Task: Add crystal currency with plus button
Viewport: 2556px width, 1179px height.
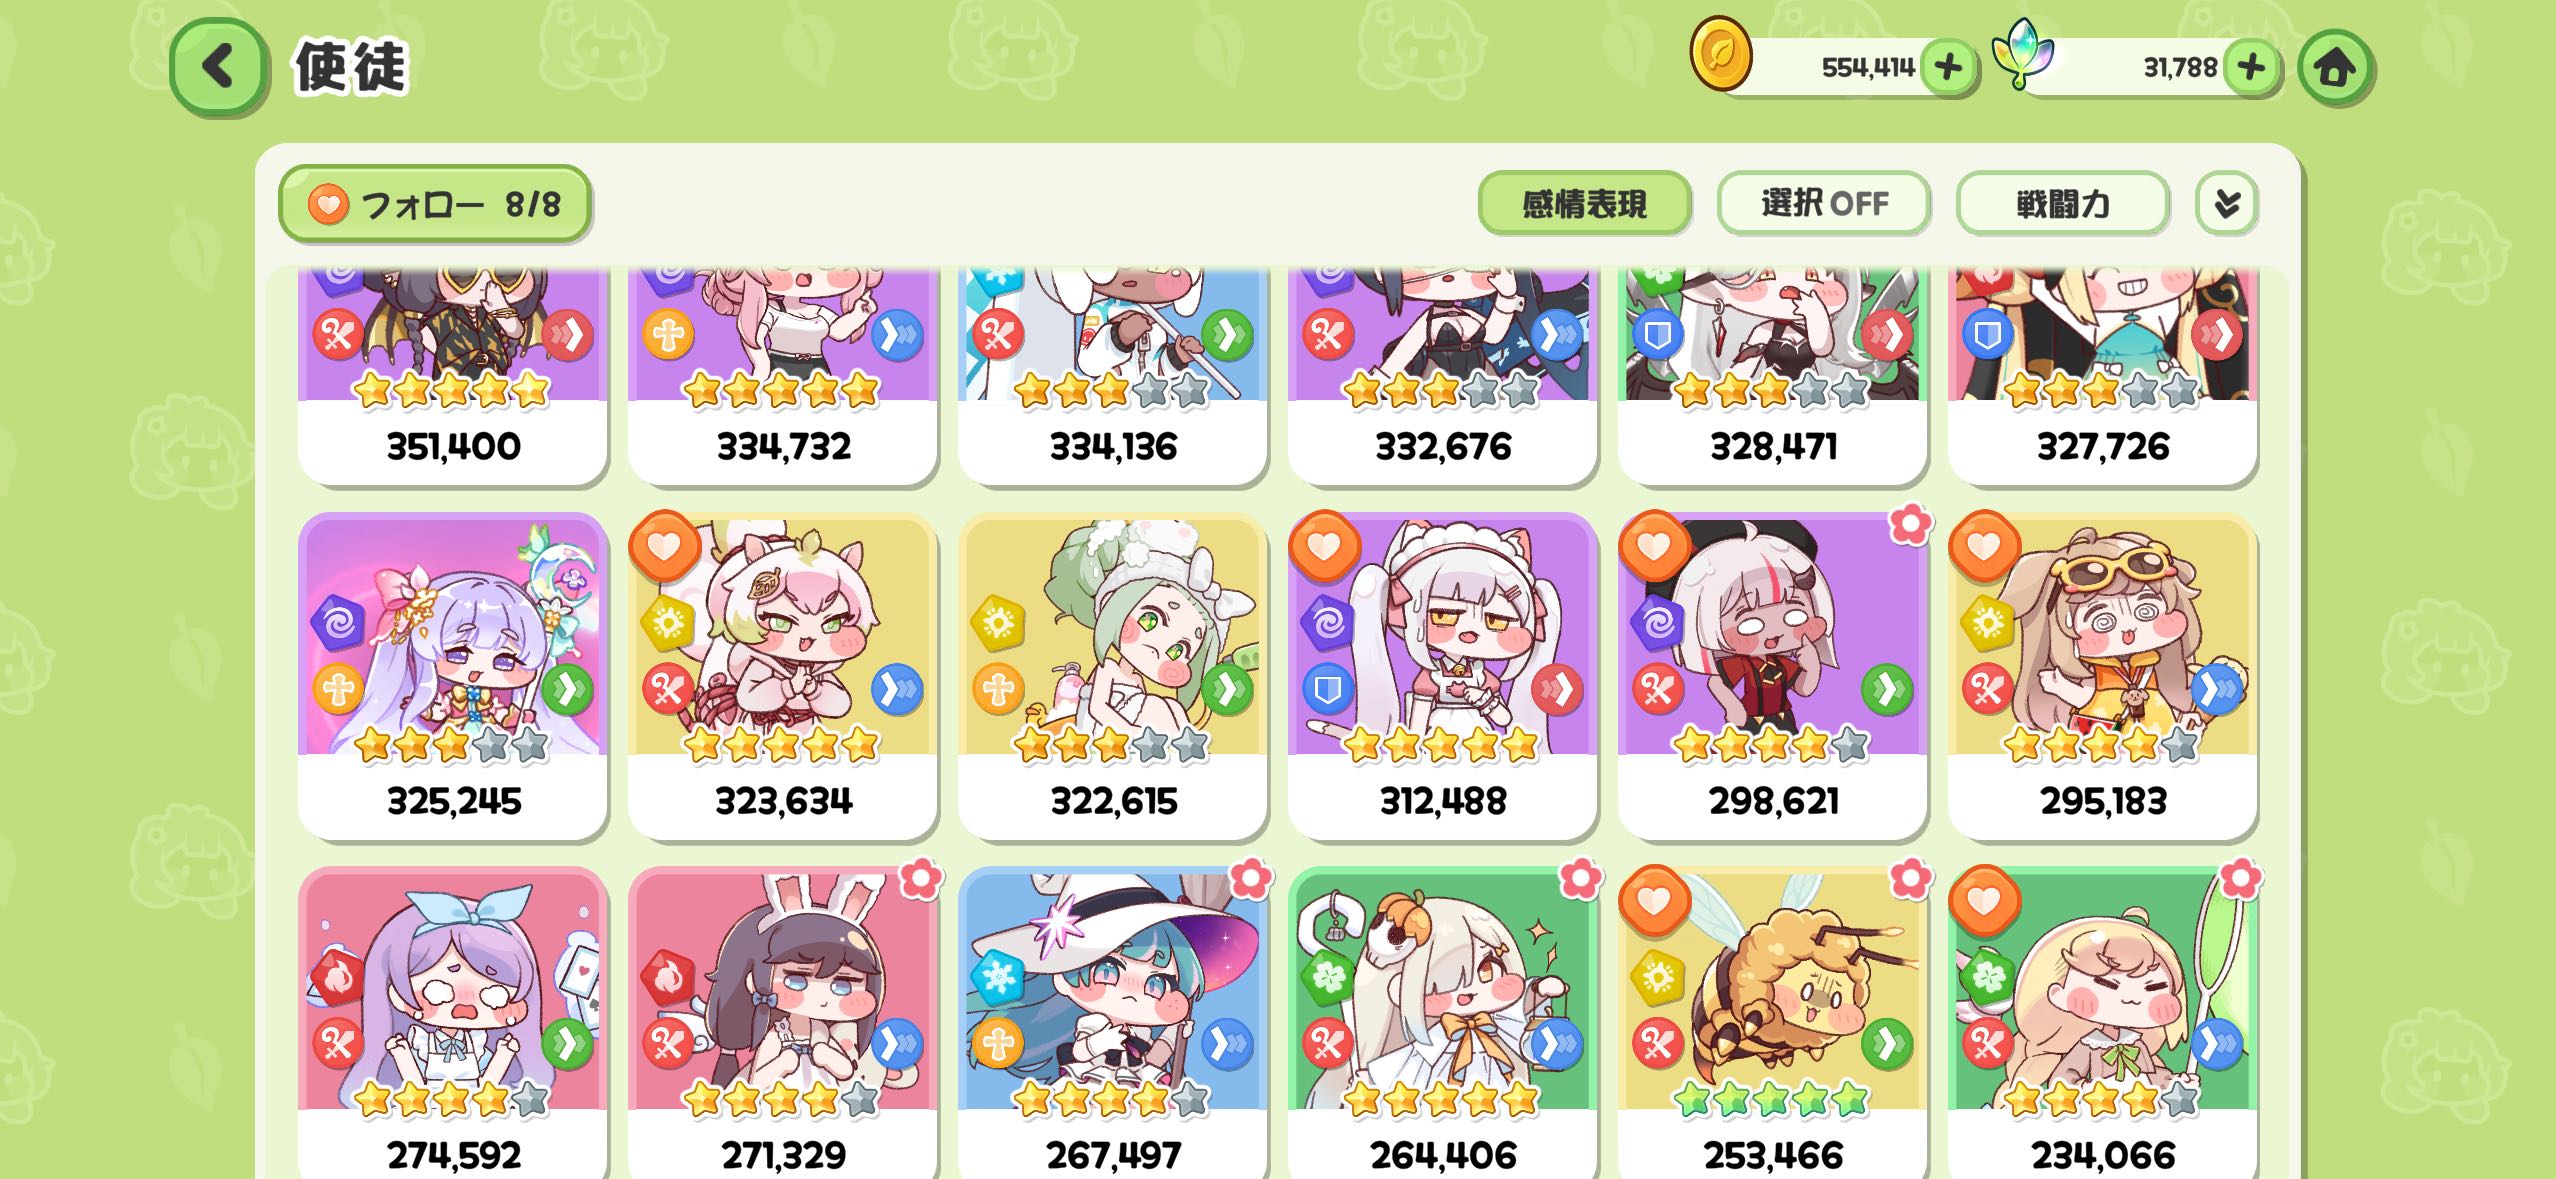Action: point(2252,67)
